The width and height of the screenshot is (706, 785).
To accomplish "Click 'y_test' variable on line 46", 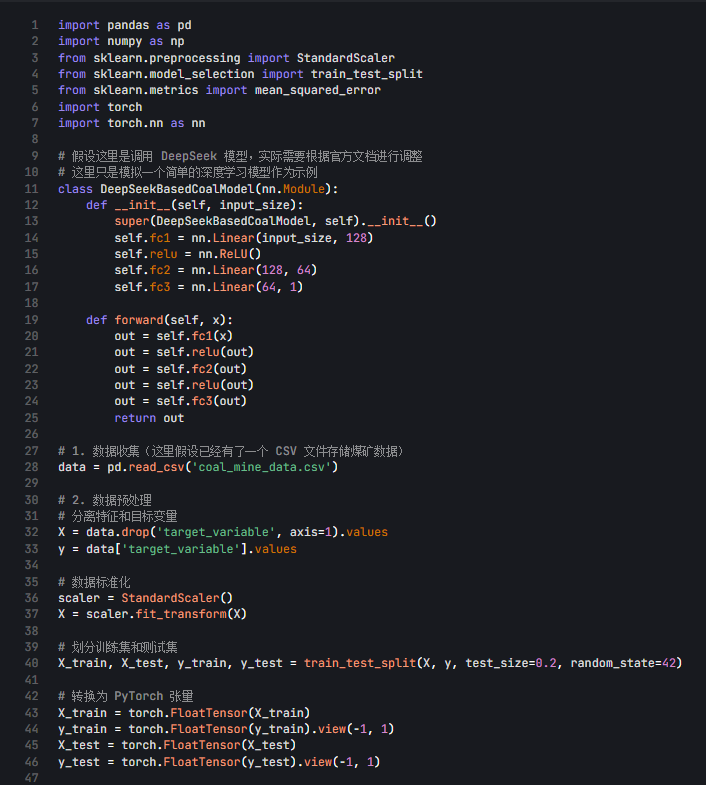I will click(x=79, y=762).
